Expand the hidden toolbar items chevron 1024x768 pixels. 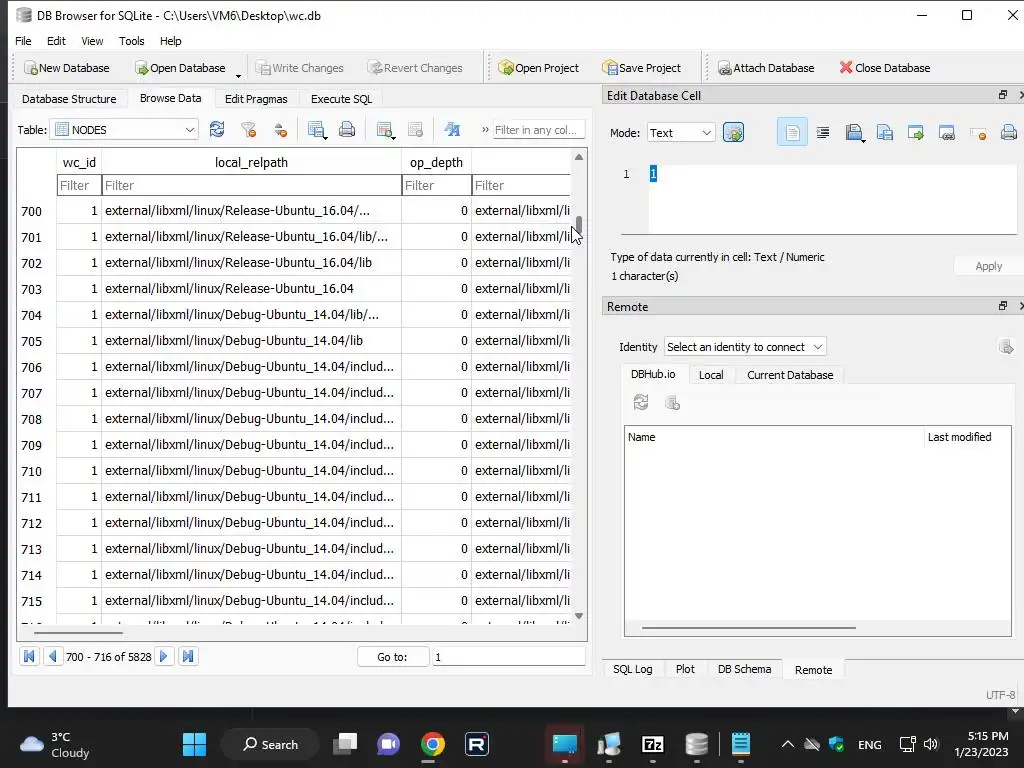tap(485, 129)
